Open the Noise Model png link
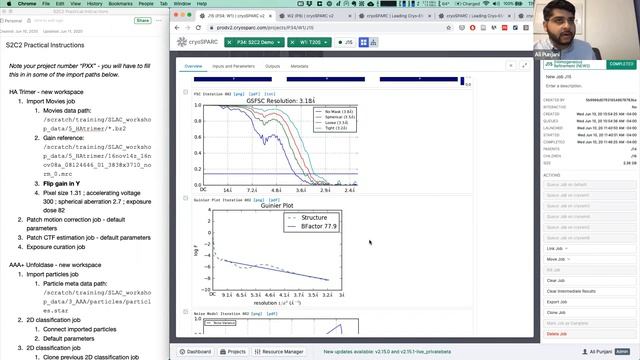 coord(256,313)
